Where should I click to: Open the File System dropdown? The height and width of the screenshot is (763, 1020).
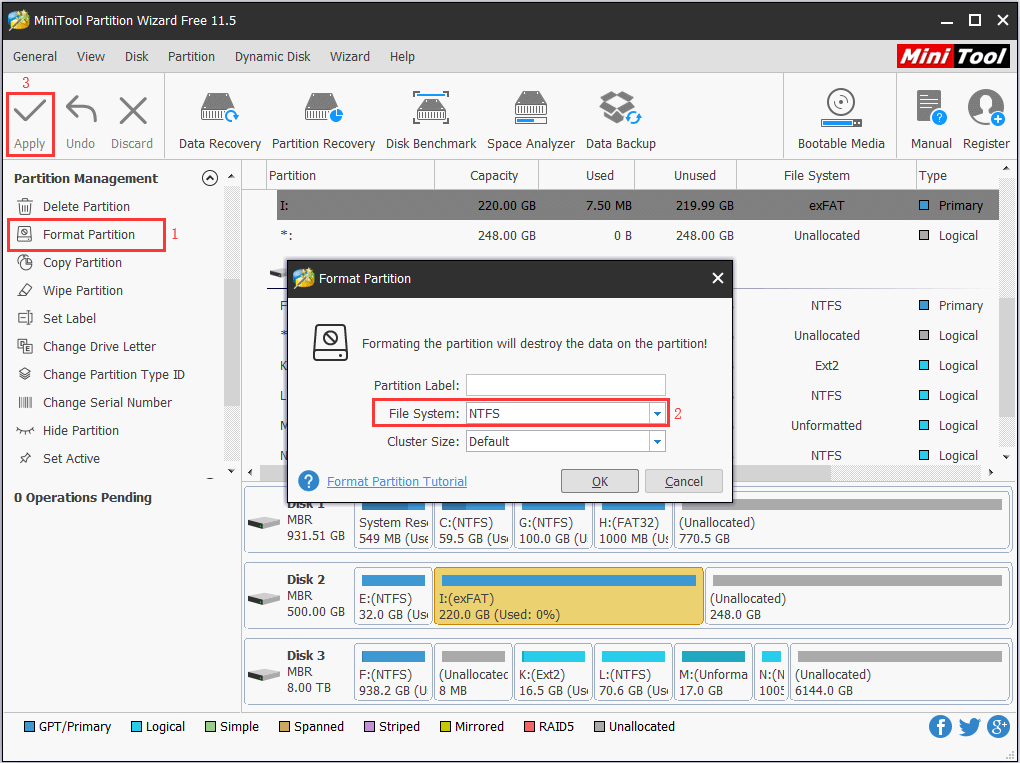(657, 412)
